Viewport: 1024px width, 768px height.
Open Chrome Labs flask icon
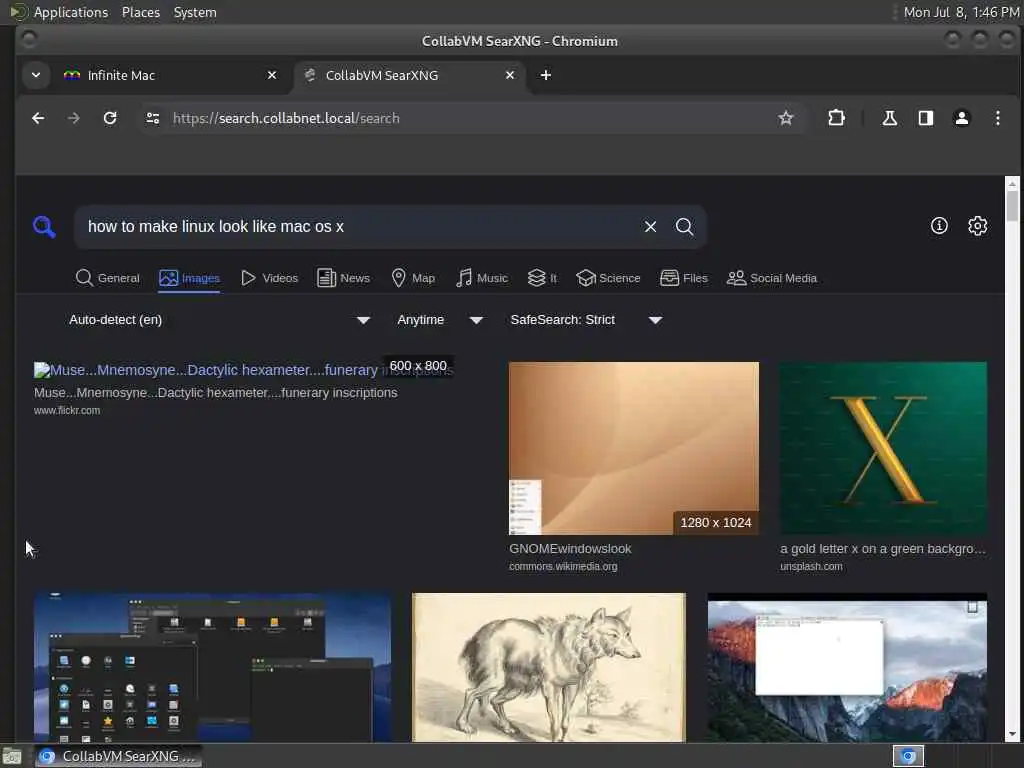pos(889,118)
